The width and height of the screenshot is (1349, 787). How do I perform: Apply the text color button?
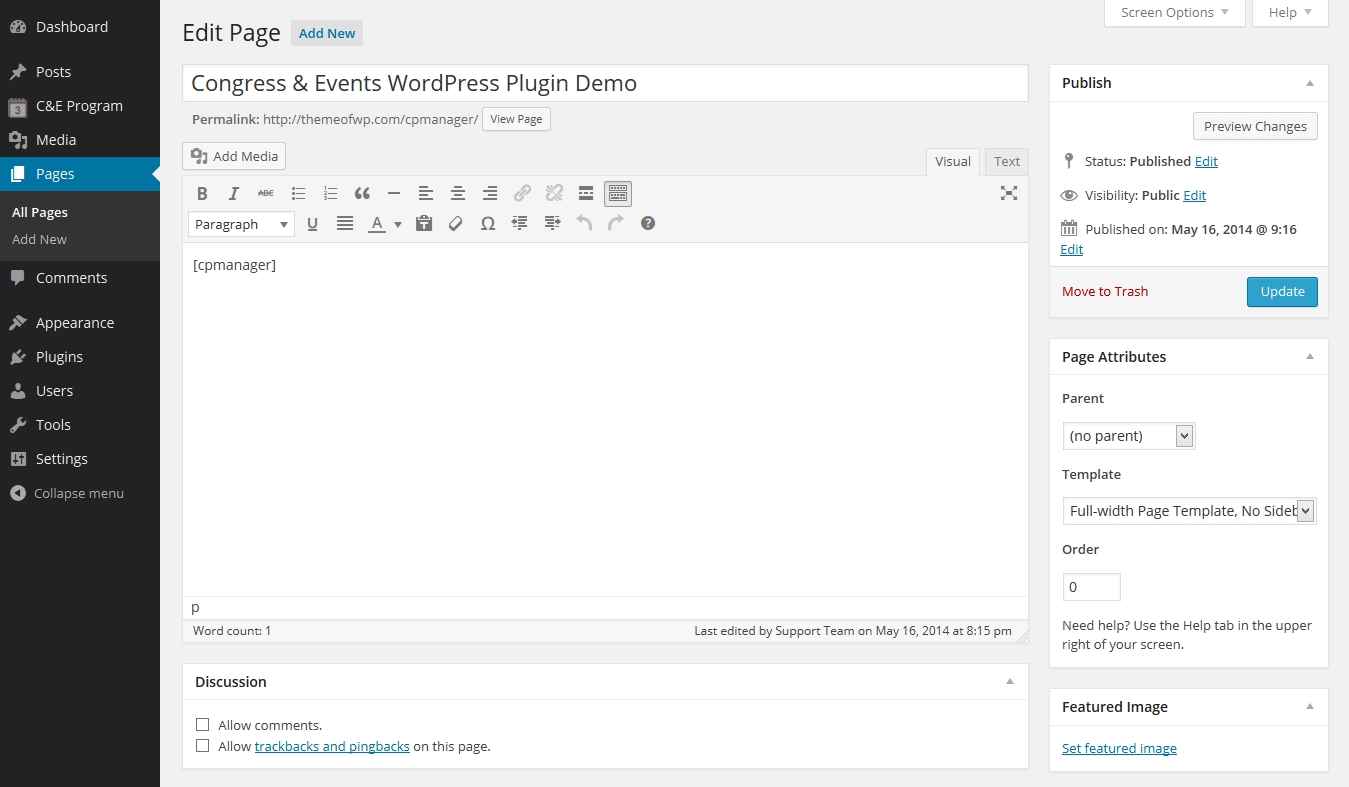[x=377, y=223]
